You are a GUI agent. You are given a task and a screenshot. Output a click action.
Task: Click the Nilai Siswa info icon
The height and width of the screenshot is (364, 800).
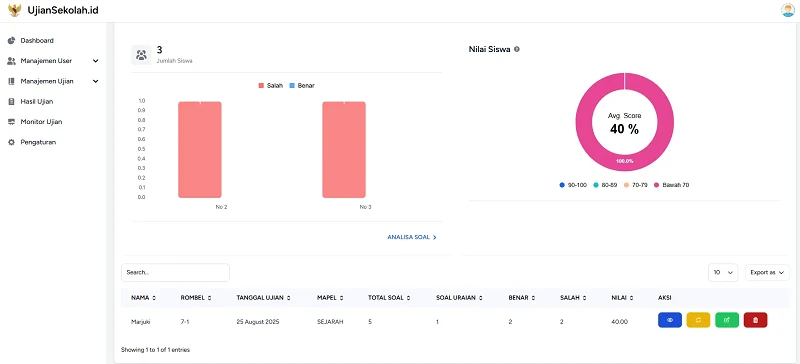(517, 50)
